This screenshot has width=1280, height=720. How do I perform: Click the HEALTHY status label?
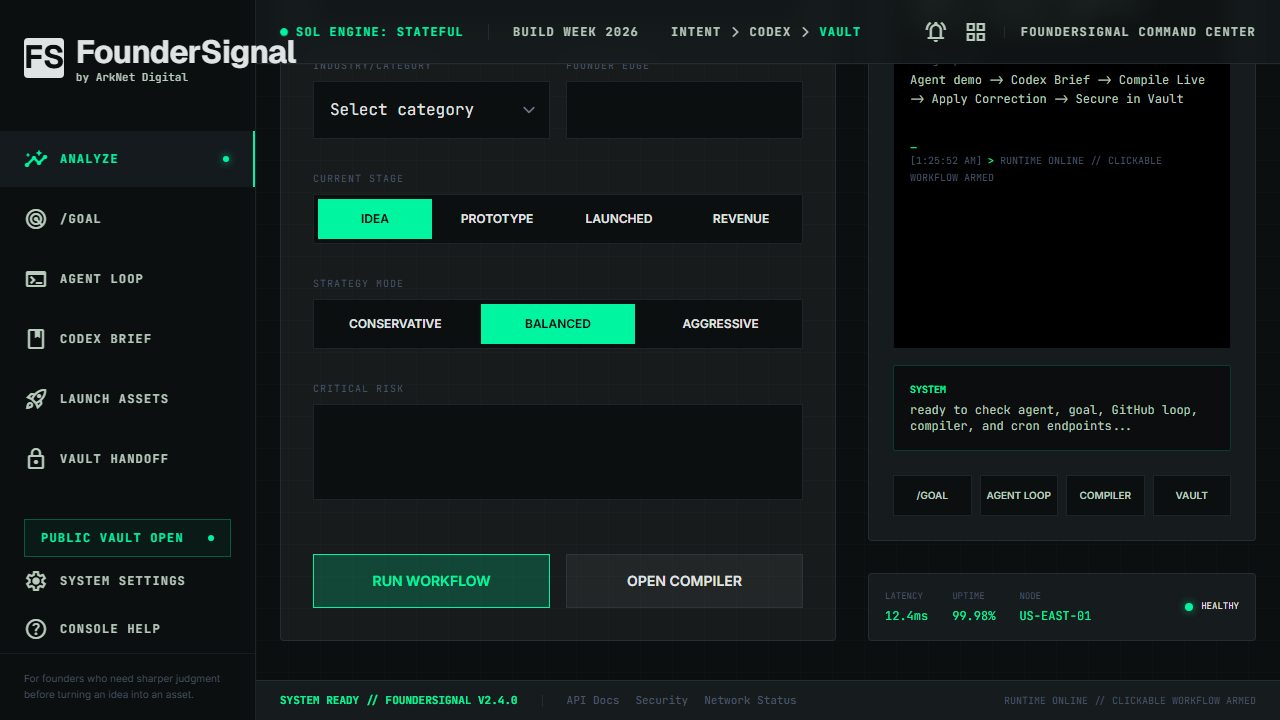(1220, 606)
